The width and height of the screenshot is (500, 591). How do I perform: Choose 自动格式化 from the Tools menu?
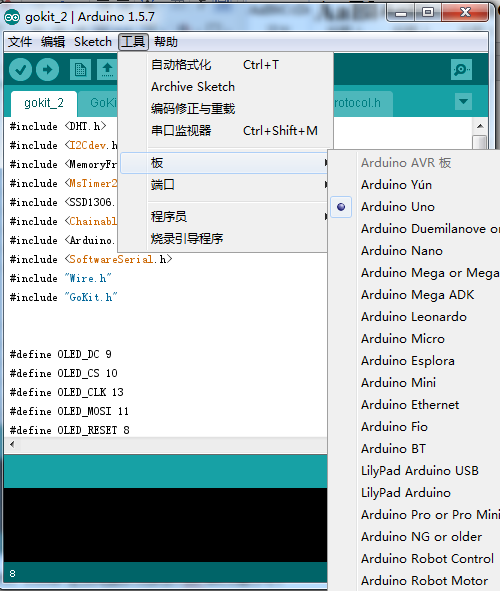pyautogui.click(x=225, y=65)
